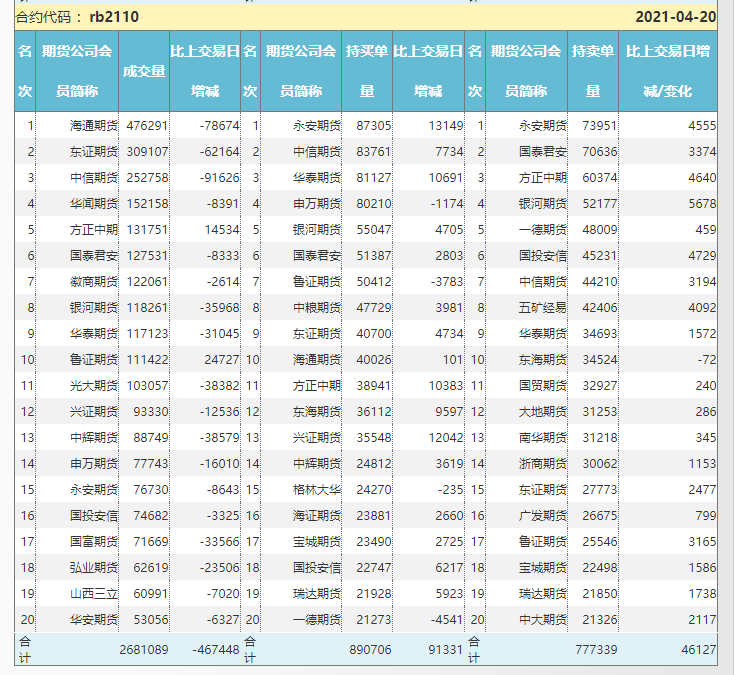Click 徽商期货 in volume ranking
The height and width of the screenshot is (675, 735).
(94, 282)
